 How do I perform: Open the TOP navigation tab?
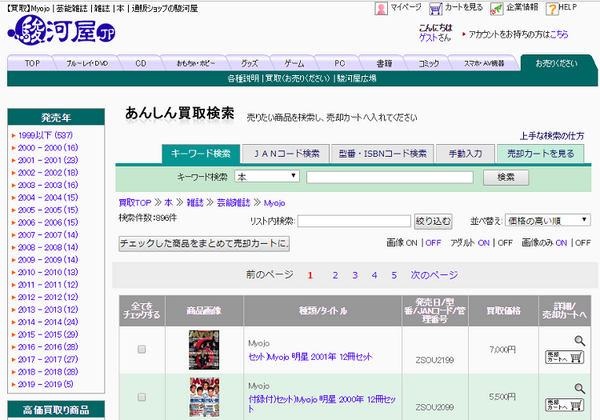pyautogui.click(x=32, y=63)
